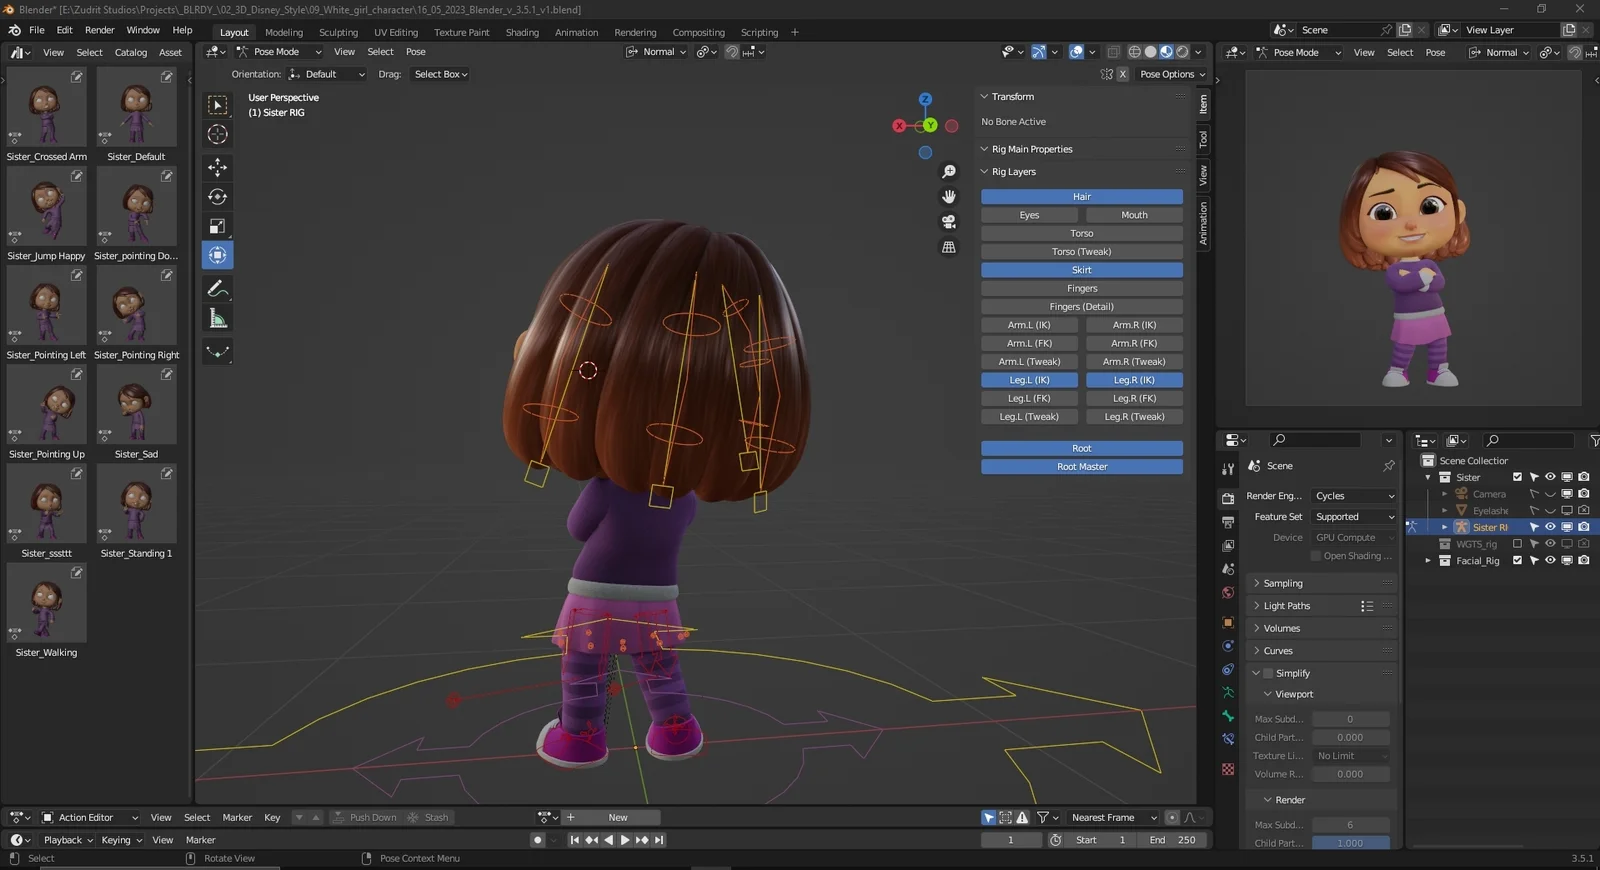
Task: Open the Select Box drag dropdown
Action: (x=440, y=74)
